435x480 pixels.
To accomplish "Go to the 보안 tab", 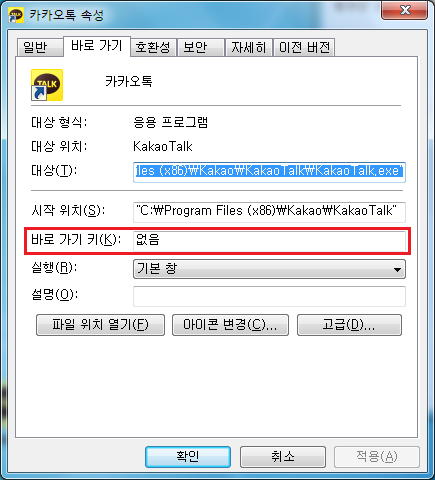I will 200,47.
